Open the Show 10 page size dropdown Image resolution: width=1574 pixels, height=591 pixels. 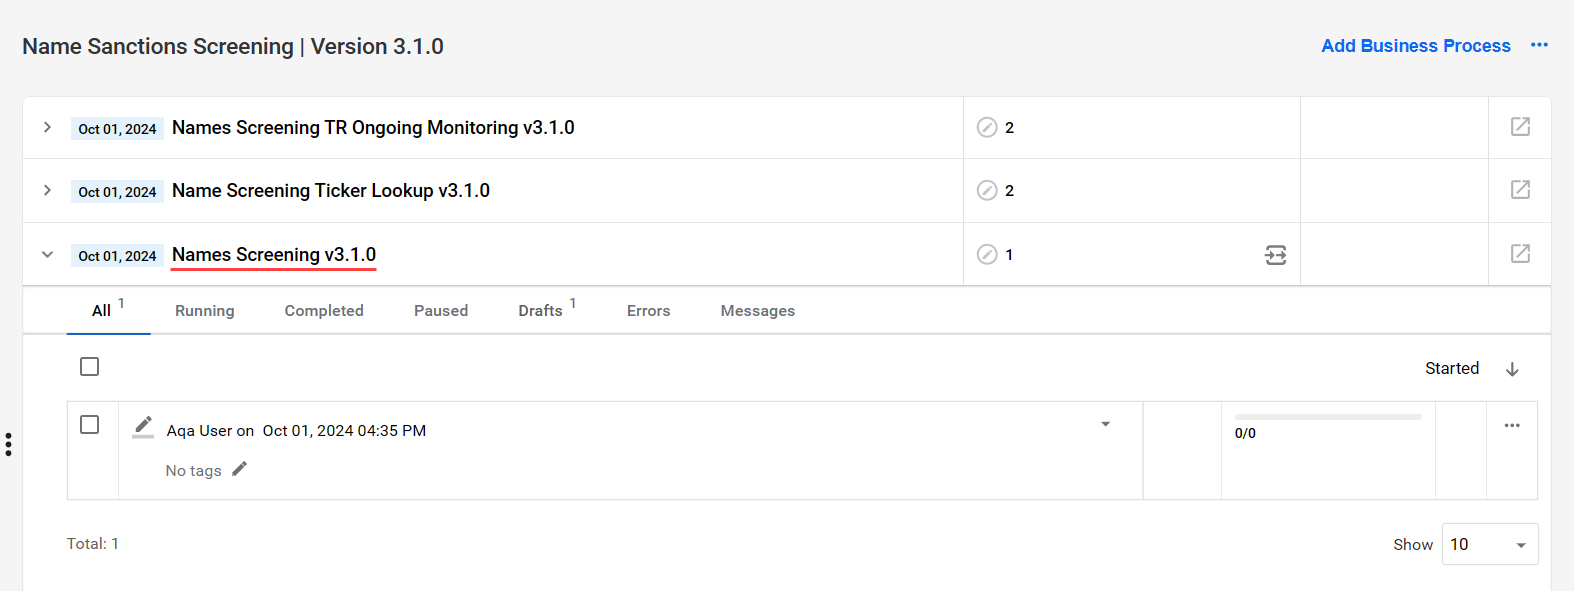tap(1490, 544)
